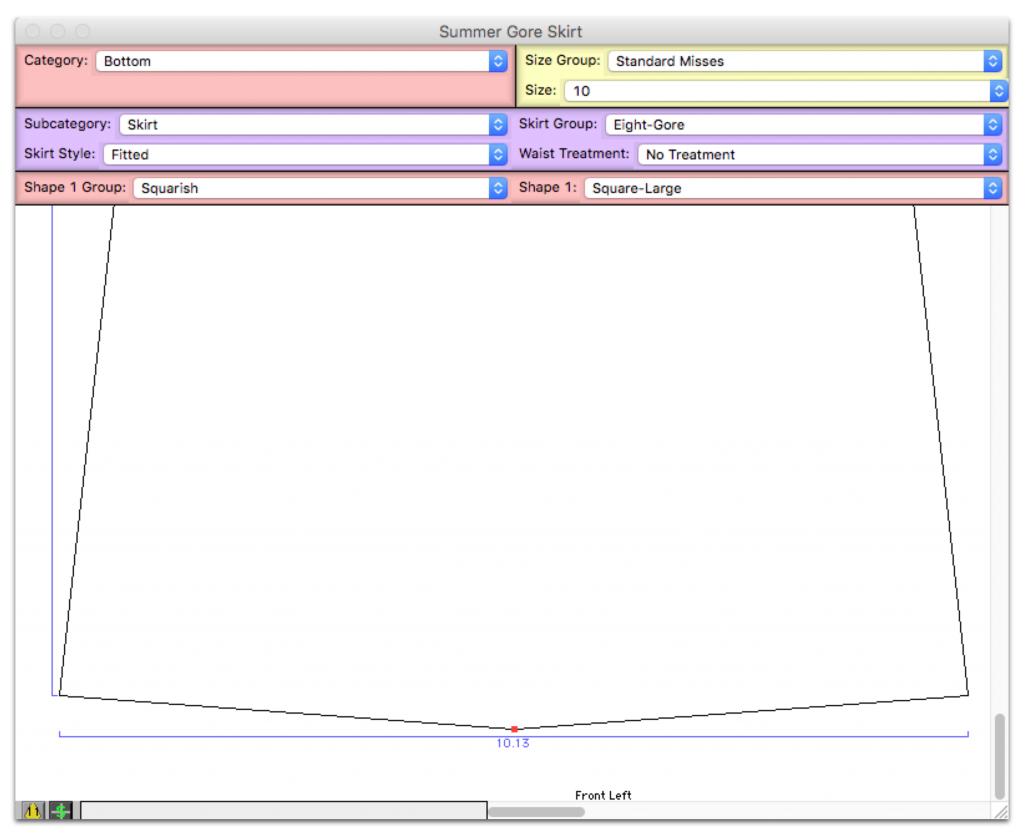Click the Summer Gore Skirt window title

510,31
